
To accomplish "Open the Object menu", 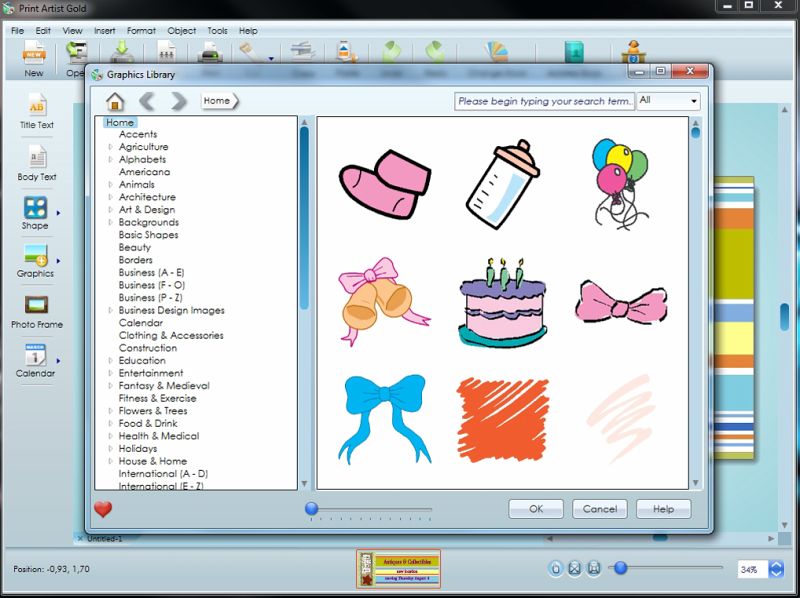I will [182, 31].
